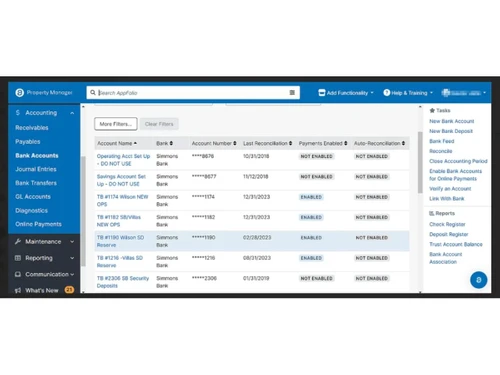Click the Link With Bank link
The height and width of the screenshot is (375, 500).
447,199
